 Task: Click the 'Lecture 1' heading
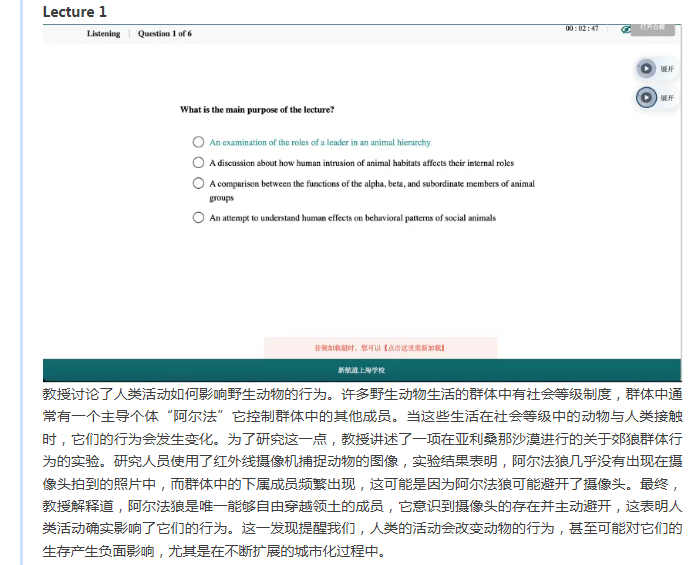(x=75, y=12)
